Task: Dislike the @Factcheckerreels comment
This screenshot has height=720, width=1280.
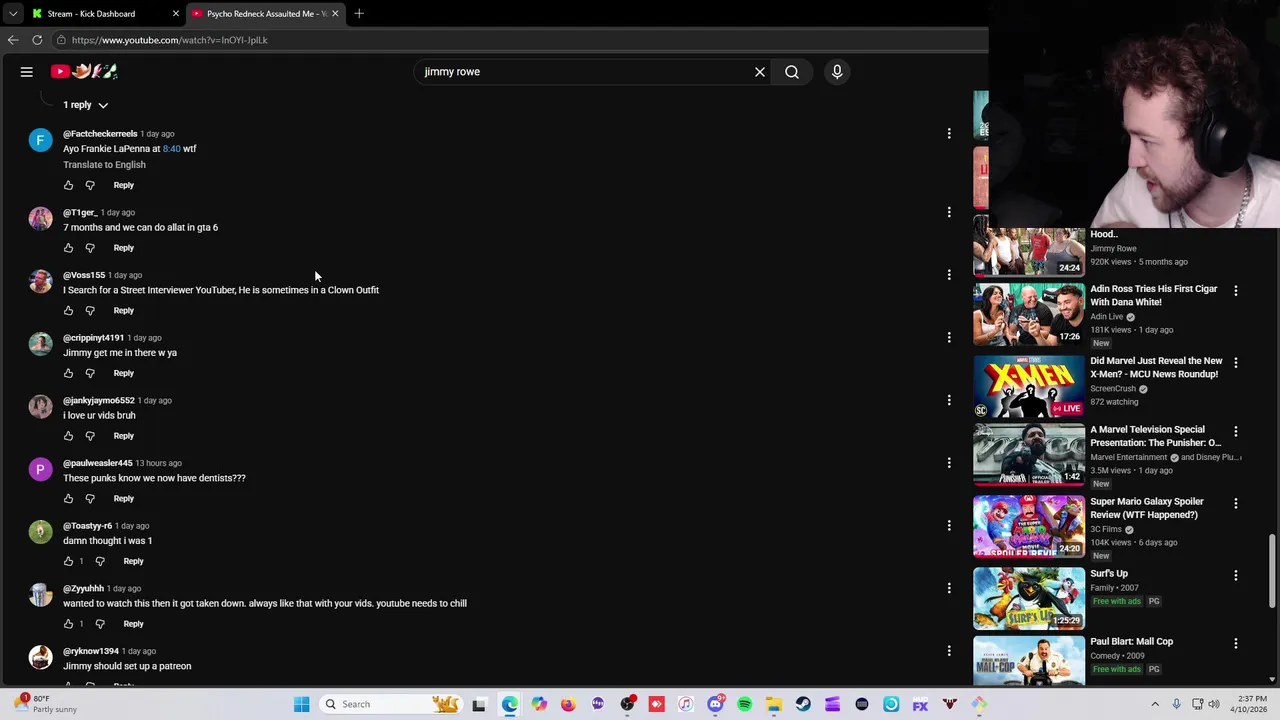Action: point(90,185)
